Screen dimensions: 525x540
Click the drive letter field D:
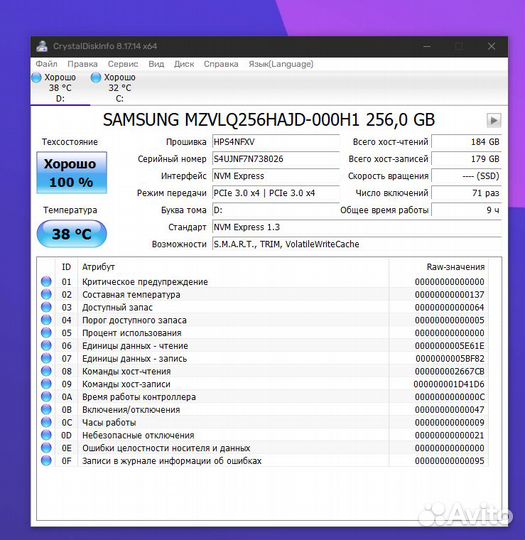[276, 210]
